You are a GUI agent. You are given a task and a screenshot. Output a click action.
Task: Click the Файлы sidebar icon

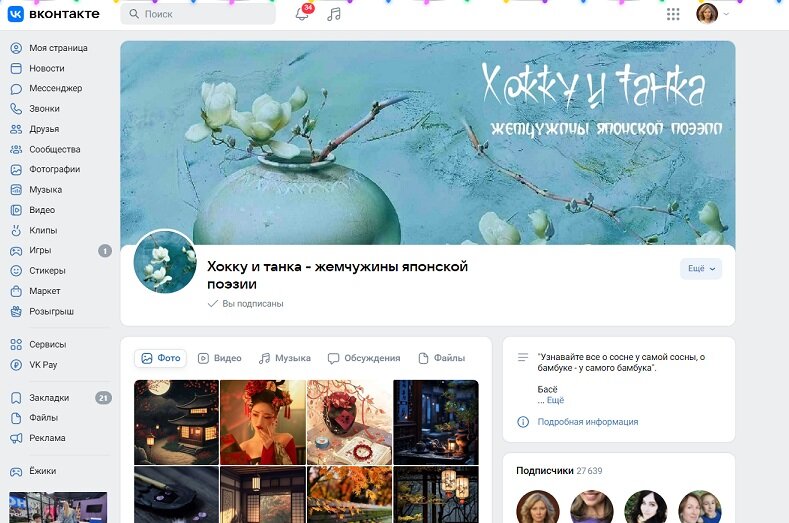click(x=16, y=418)
